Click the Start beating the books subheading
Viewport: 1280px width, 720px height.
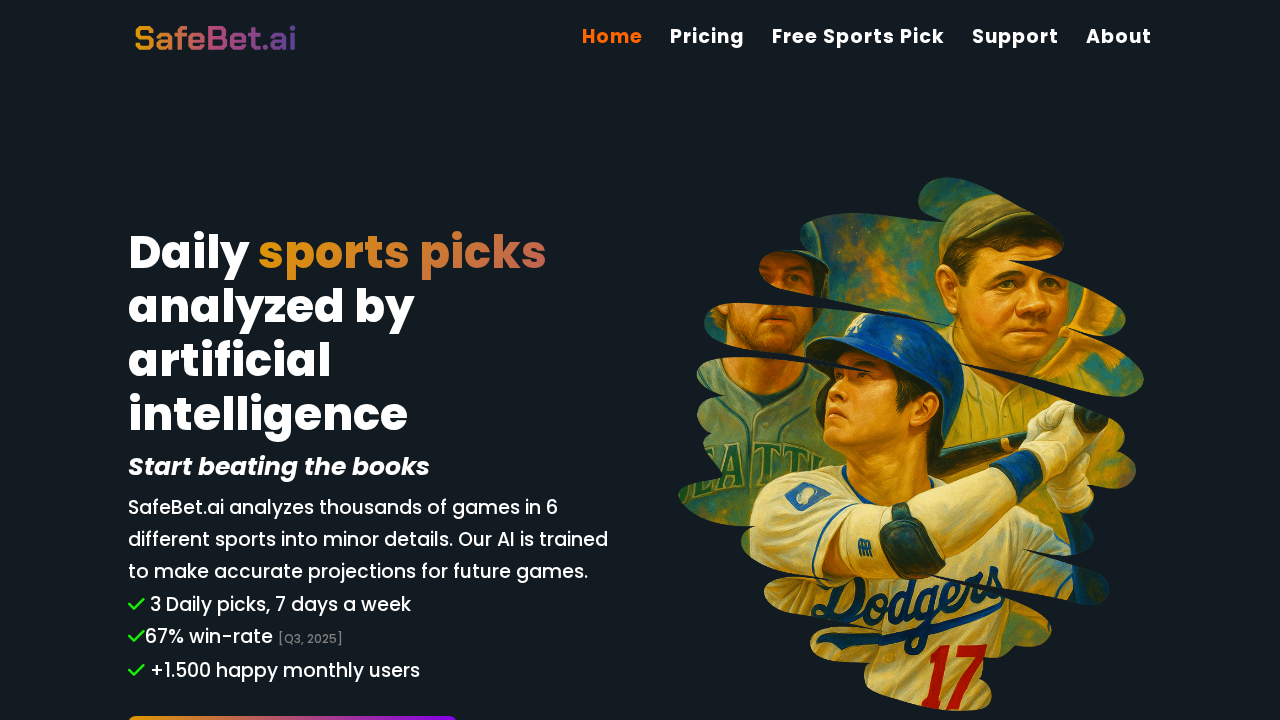pos(278,466)
